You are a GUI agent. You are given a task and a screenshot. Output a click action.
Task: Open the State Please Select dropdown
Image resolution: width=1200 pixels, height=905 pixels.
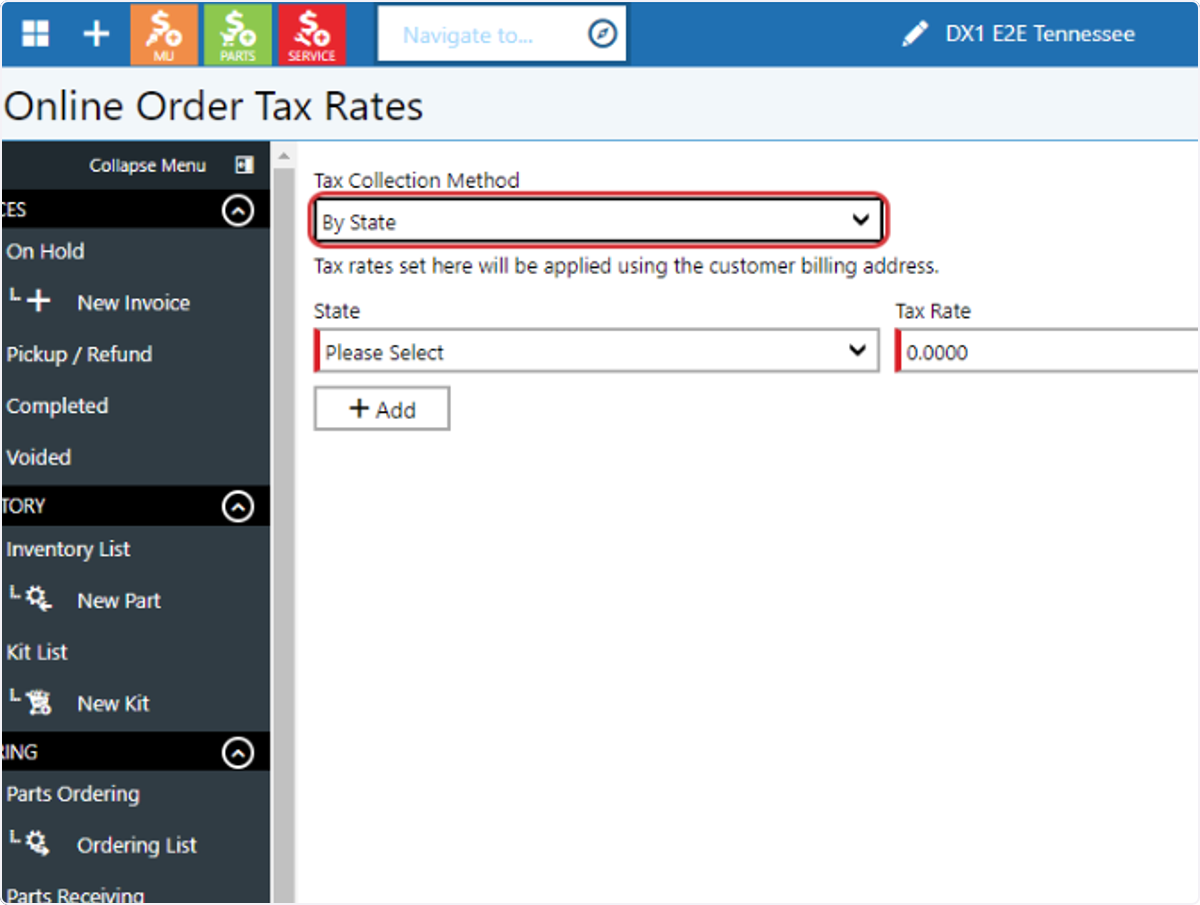click(597, 352)
